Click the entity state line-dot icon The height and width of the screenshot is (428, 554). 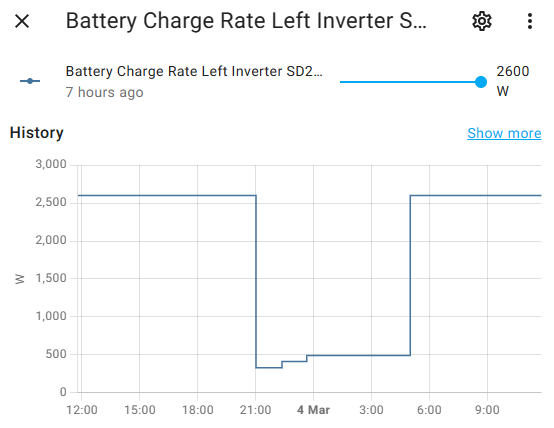[x=30, y=81]
